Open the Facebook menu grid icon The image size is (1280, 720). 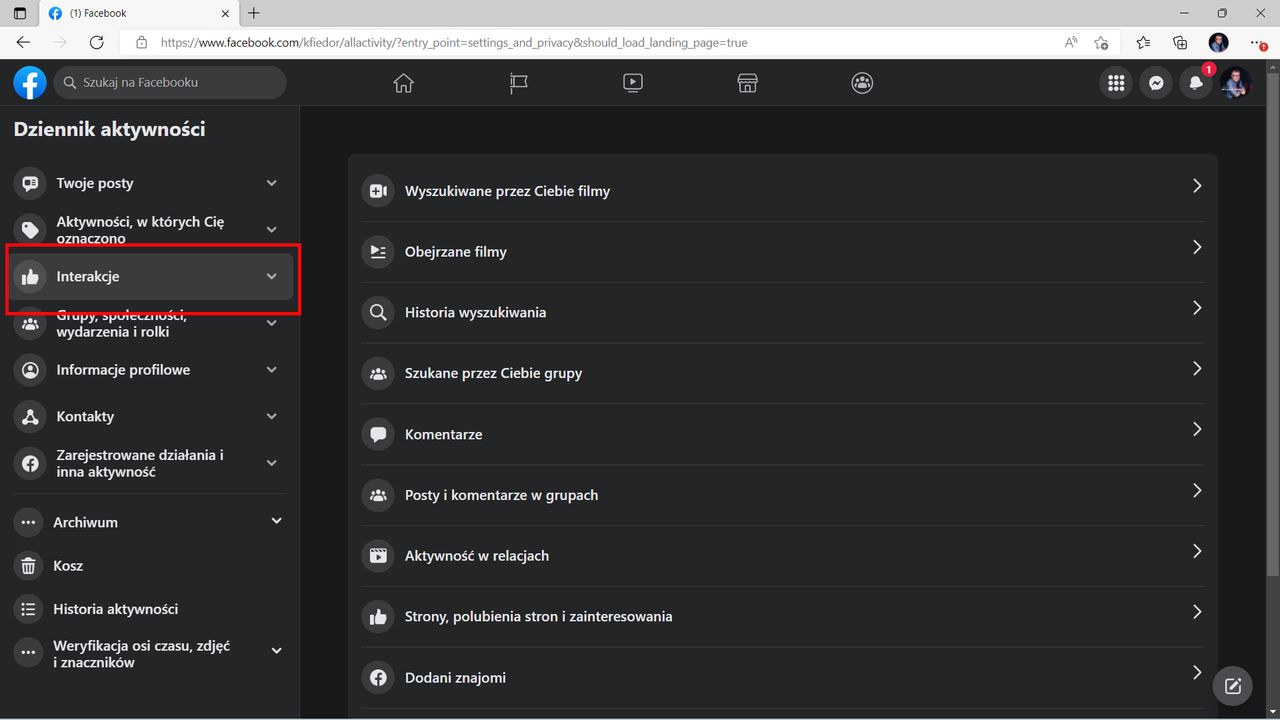[x=1116, y=83]
